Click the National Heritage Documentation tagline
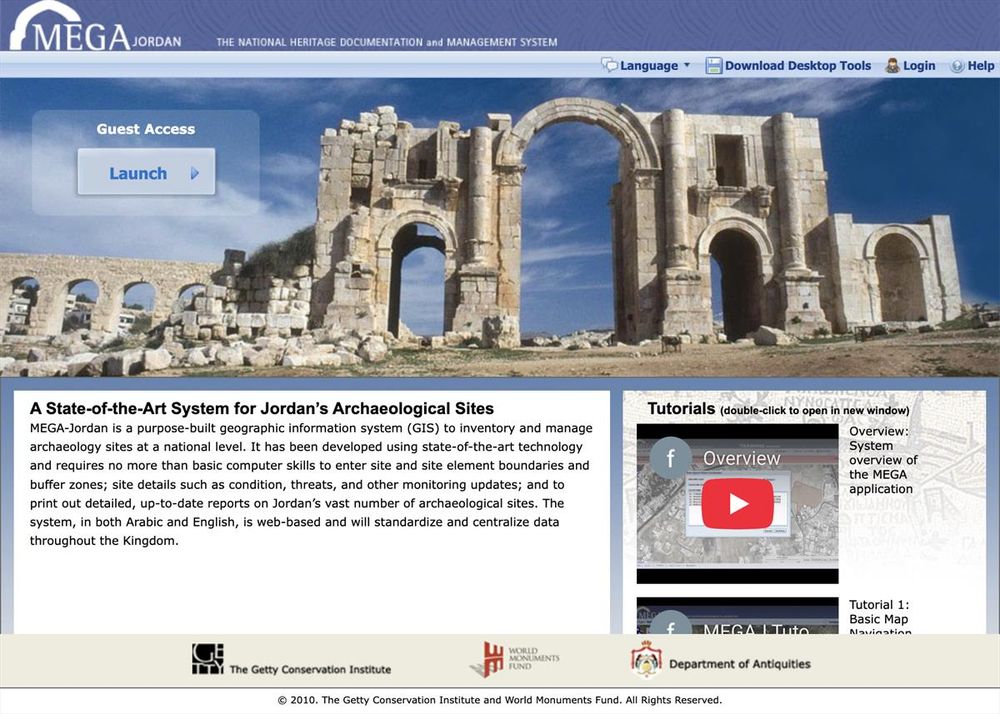Image resolution: width=1000 pixels, height=714 pixels. point(386,42)
